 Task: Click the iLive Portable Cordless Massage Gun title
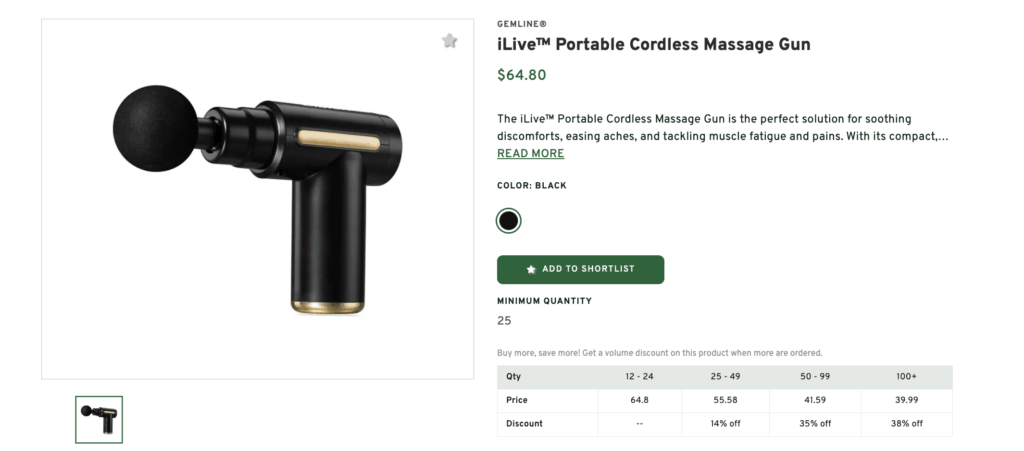[653, 45]
